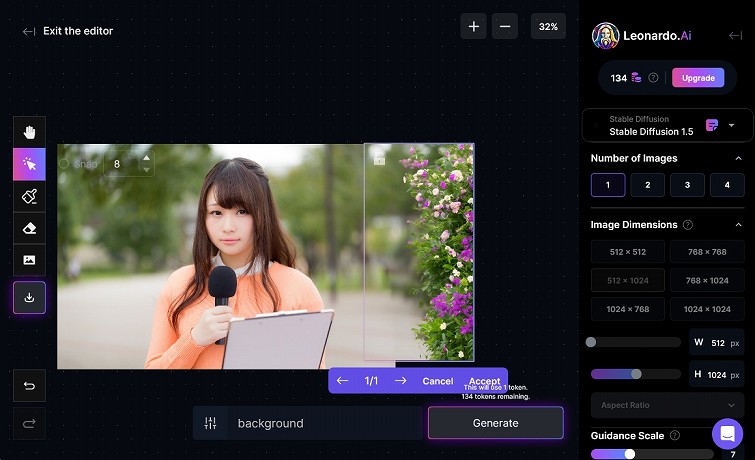
Task: Open the chat support bubble
Action: pyautogui.click(x=728, y=434)
